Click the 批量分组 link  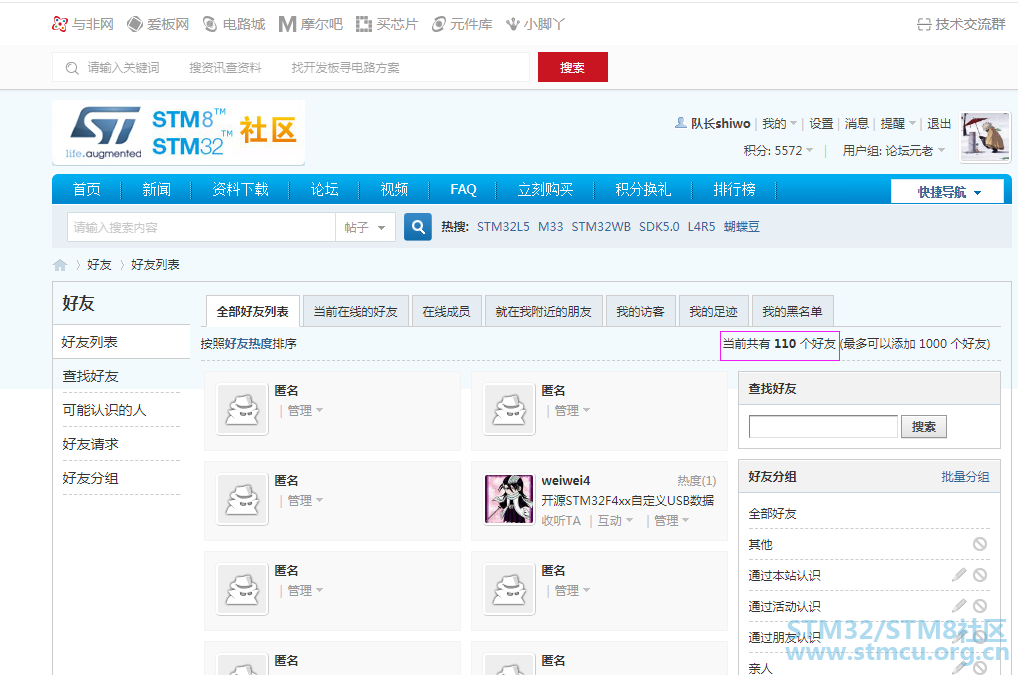pos(965,476)
